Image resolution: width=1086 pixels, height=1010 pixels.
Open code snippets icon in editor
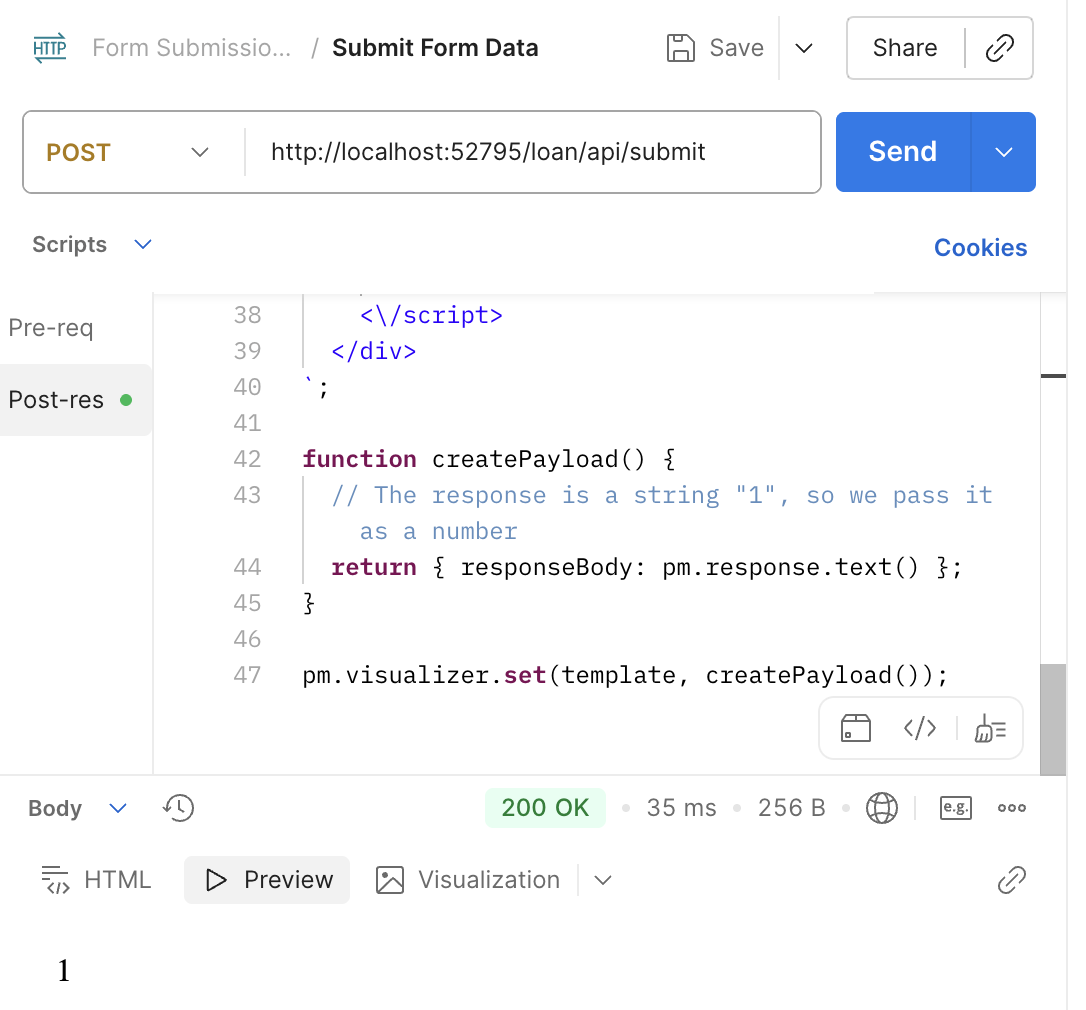click(x=920, y=728)
